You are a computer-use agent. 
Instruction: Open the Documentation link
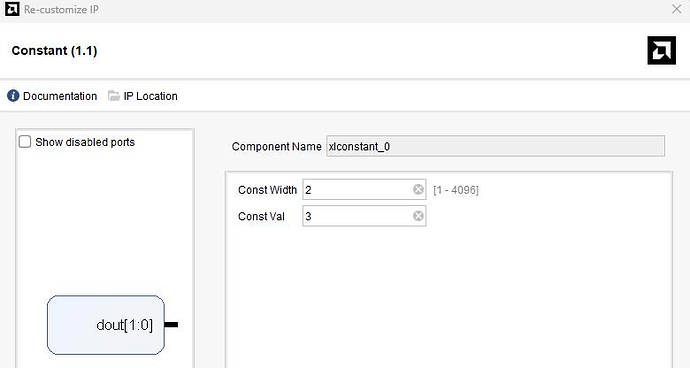point(60,96)
